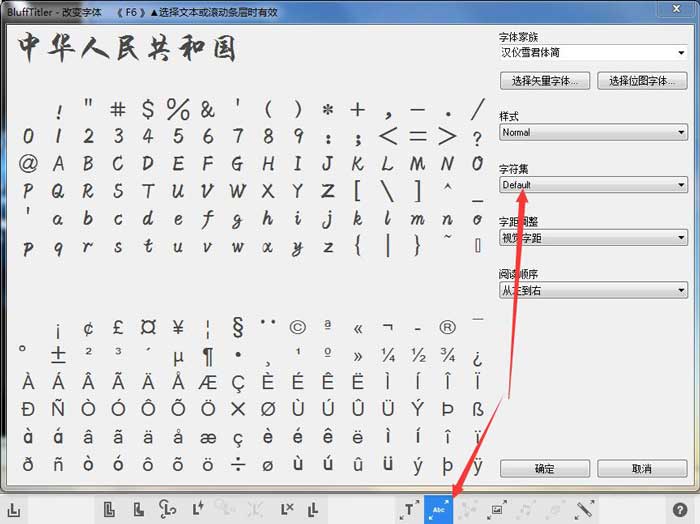The height and width of the screenshot is (524, 700).
Task: Click the 选择位图字体... button
Action: click(642, 81)
